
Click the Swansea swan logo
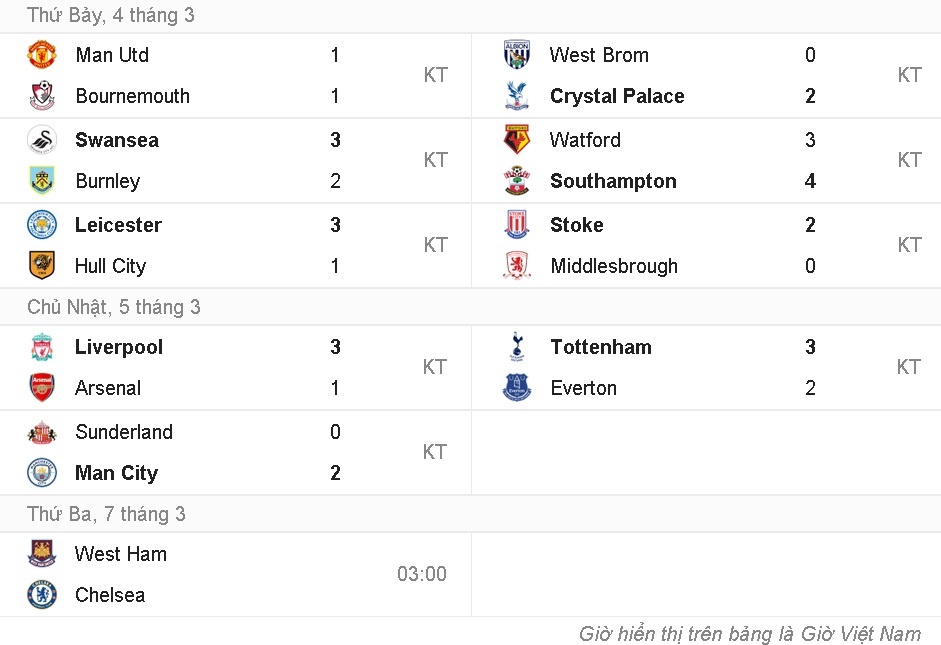[41, 140]
